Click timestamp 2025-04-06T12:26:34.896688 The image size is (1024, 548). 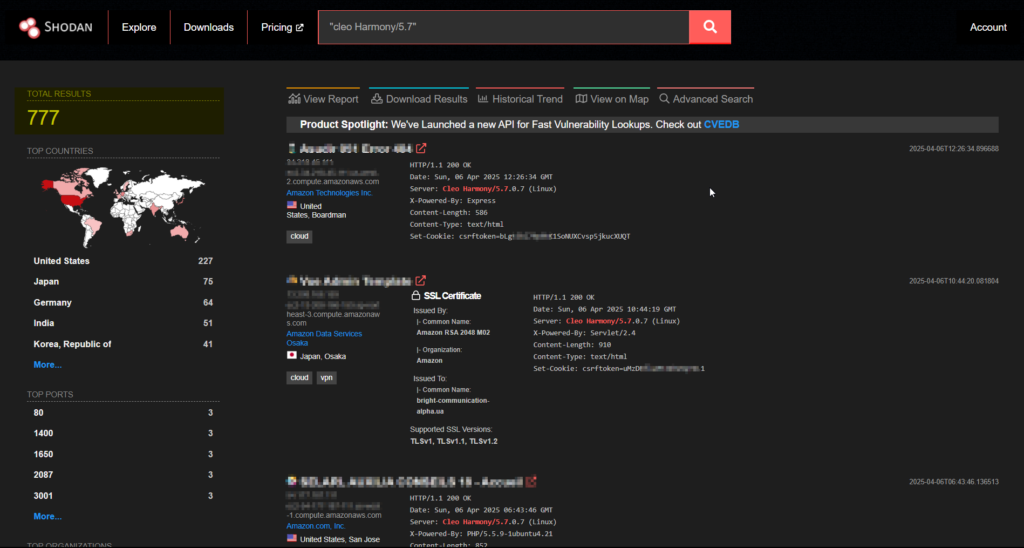(x=953, y=149)
